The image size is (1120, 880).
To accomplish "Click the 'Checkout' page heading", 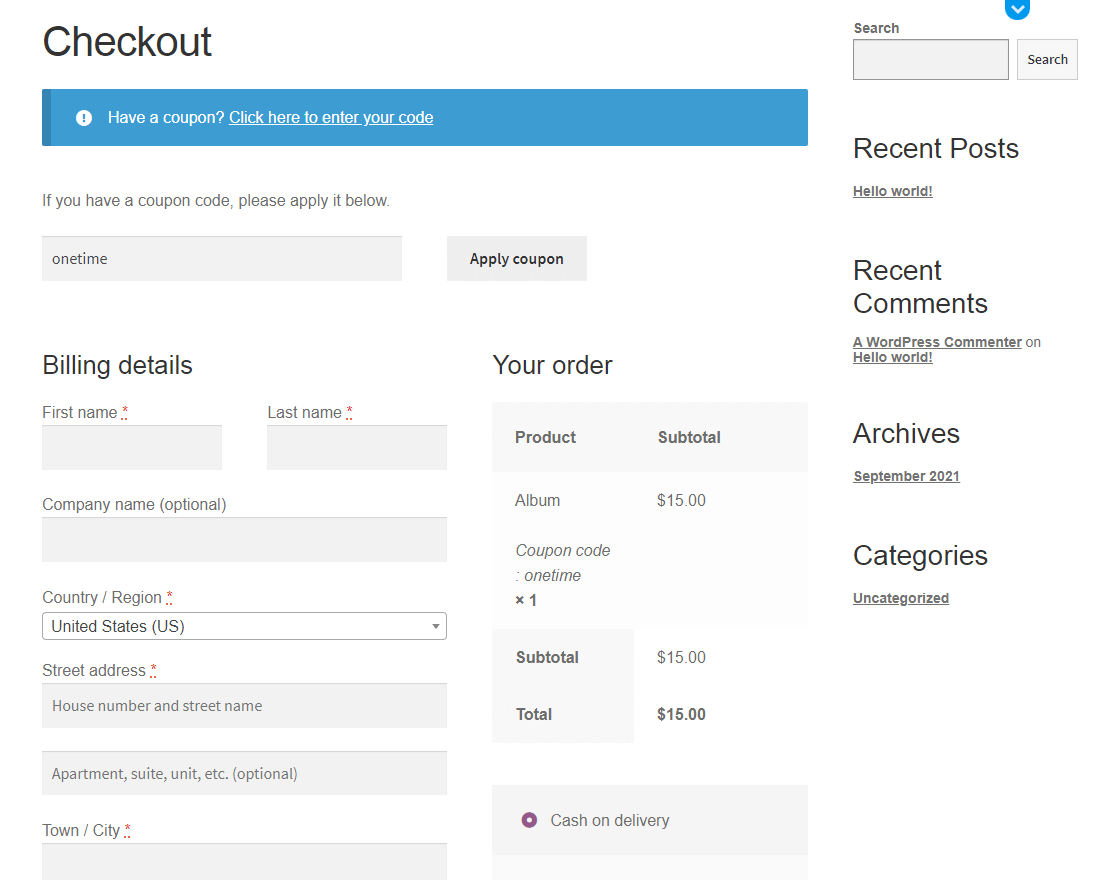I will [127, 41].
